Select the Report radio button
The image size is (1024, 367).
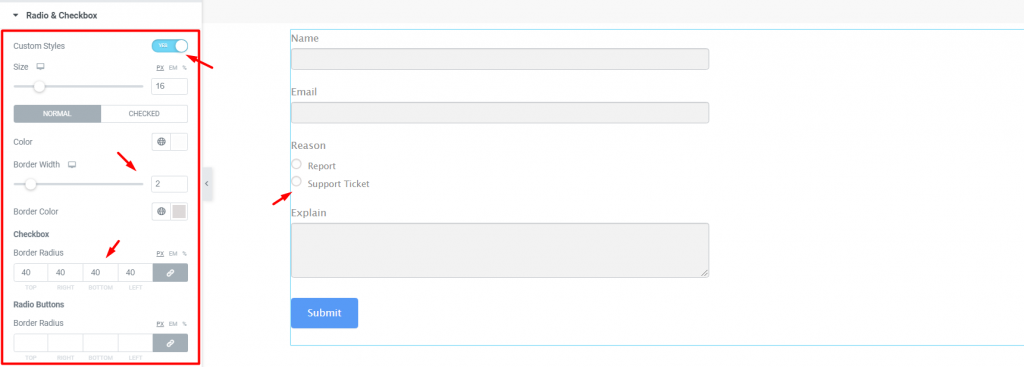coord(296,164)
